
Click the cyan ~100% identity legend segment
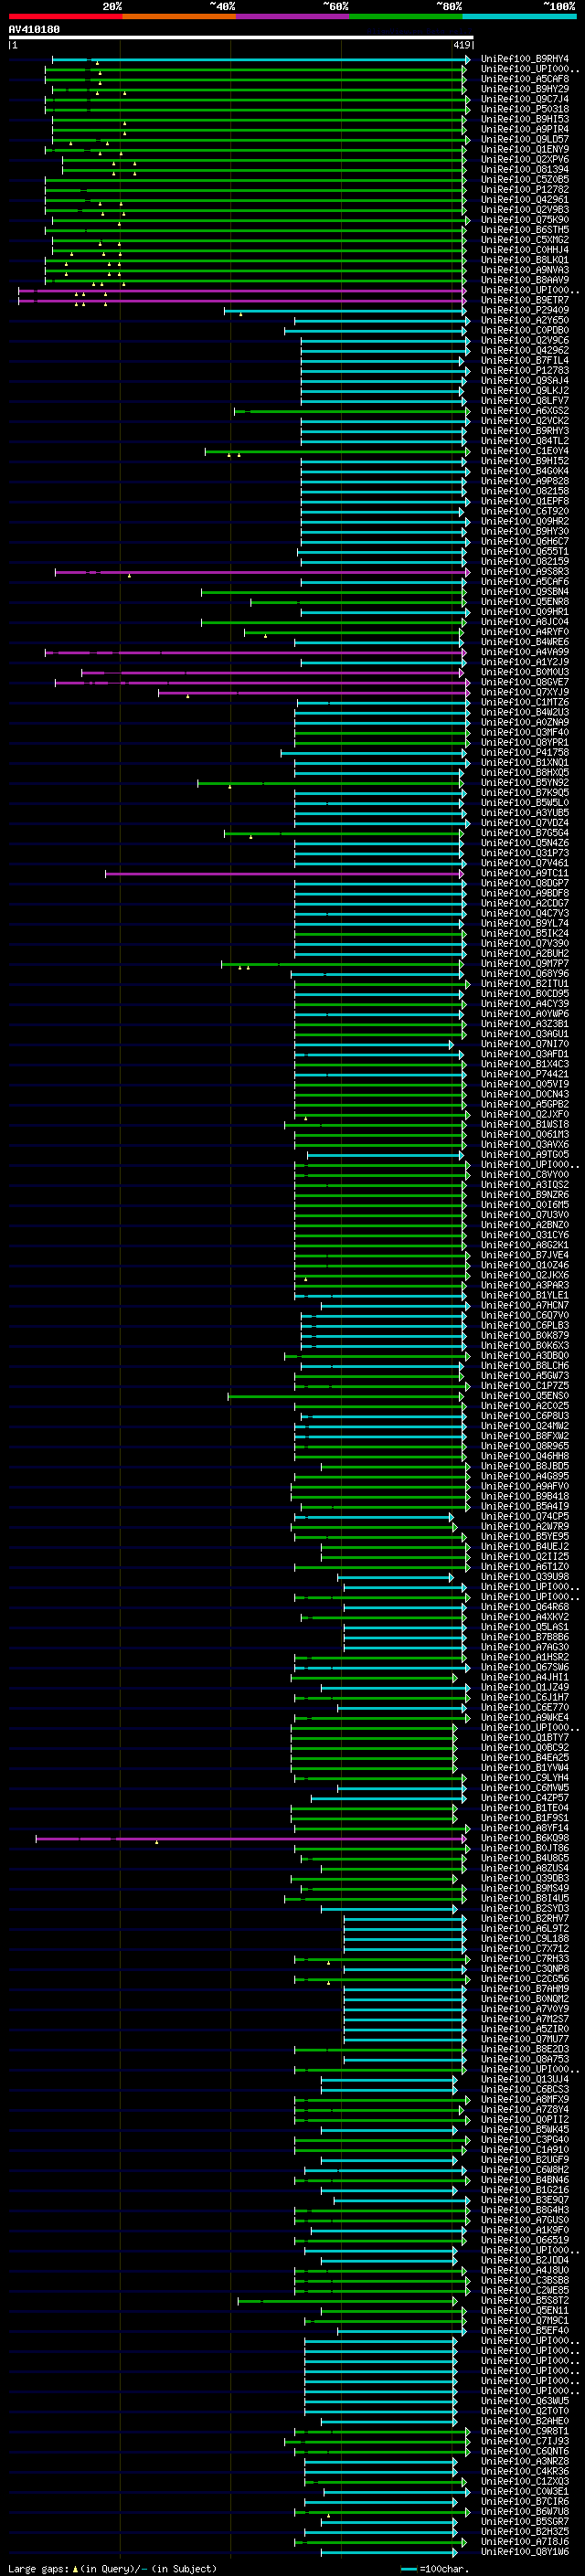(519, 16)
